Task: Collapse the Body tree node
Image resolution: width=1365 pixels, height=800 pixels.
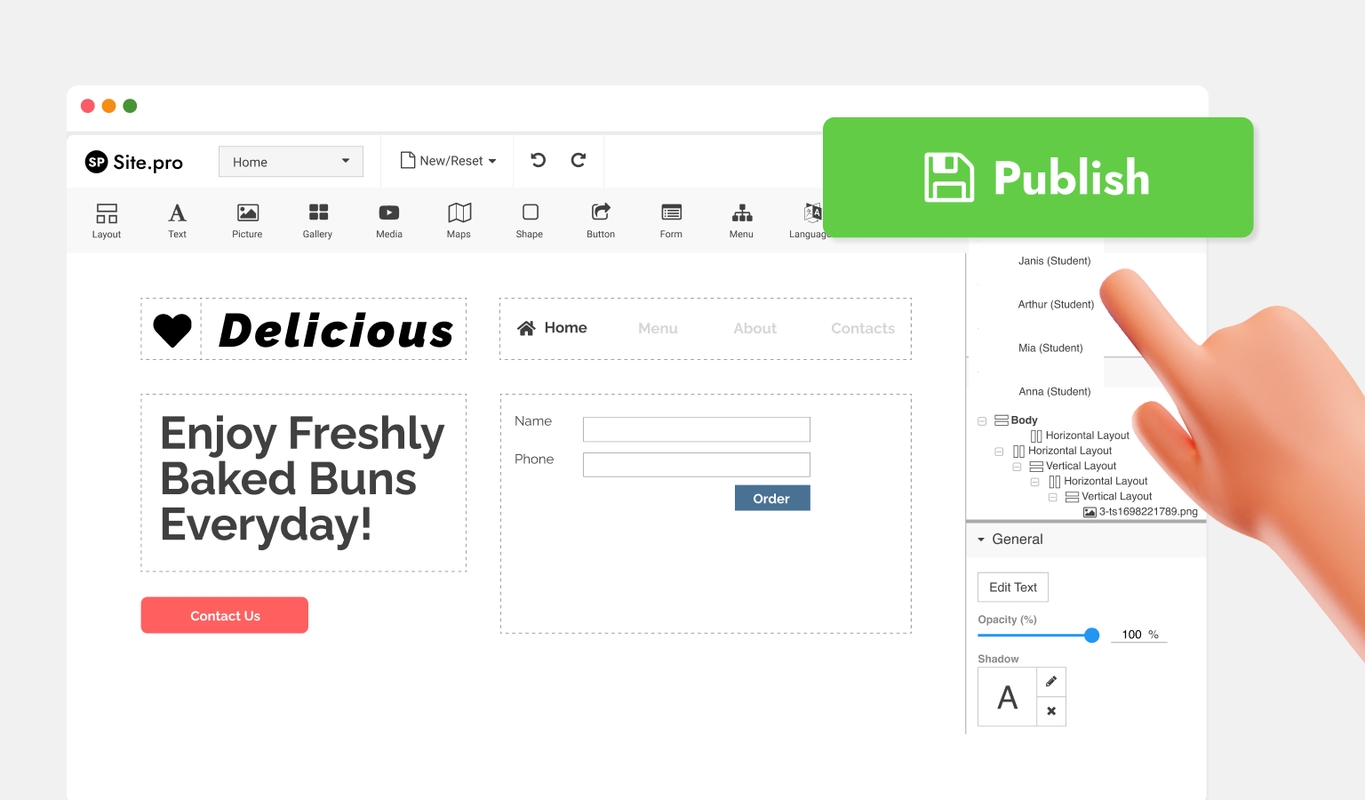Action: click(x=982, y=421)
